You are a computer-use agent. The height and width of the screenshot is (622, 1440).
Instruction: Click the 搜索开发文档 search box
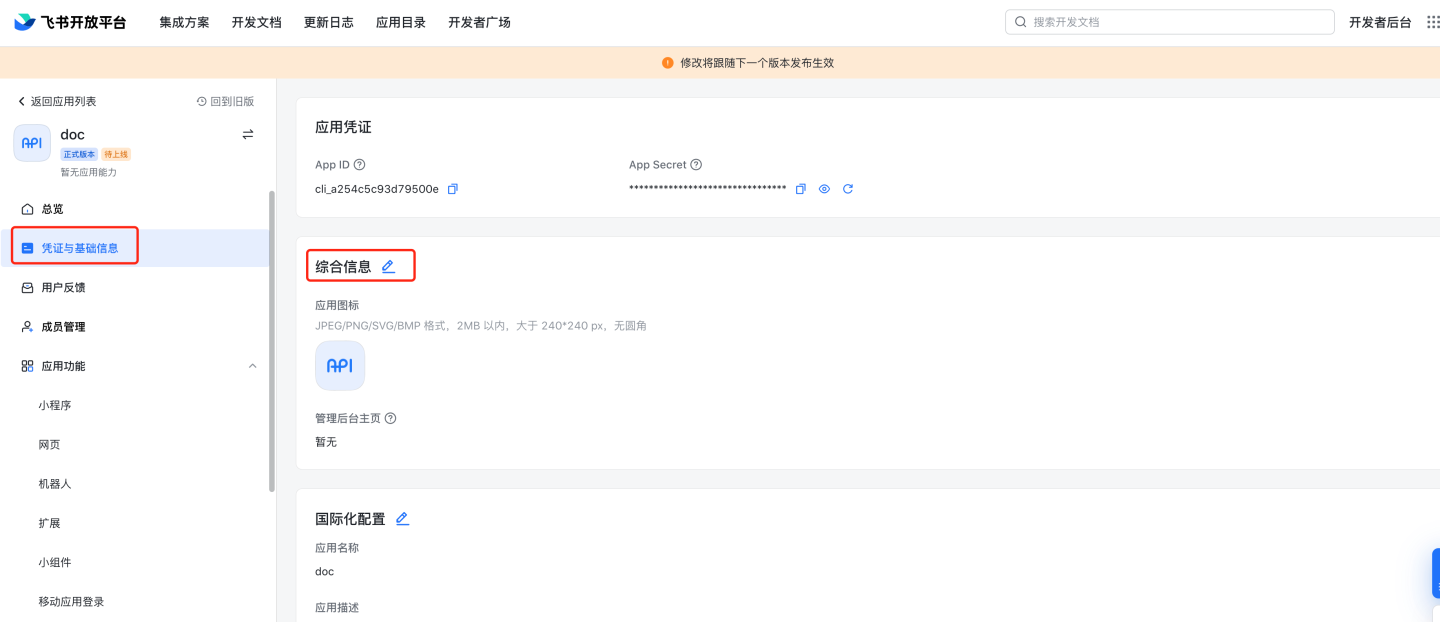1169,22
